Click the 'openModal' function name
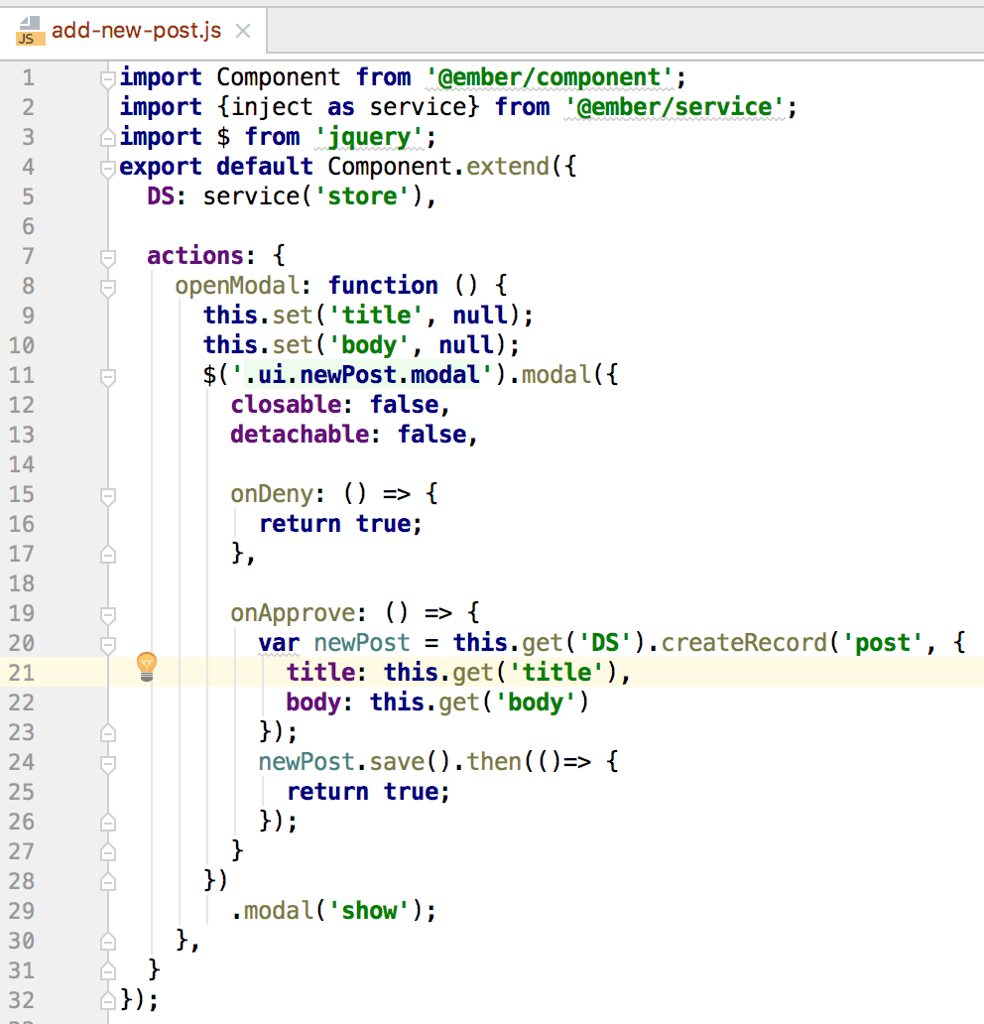This screenshot has width=984, height=1024. [236, 286]
